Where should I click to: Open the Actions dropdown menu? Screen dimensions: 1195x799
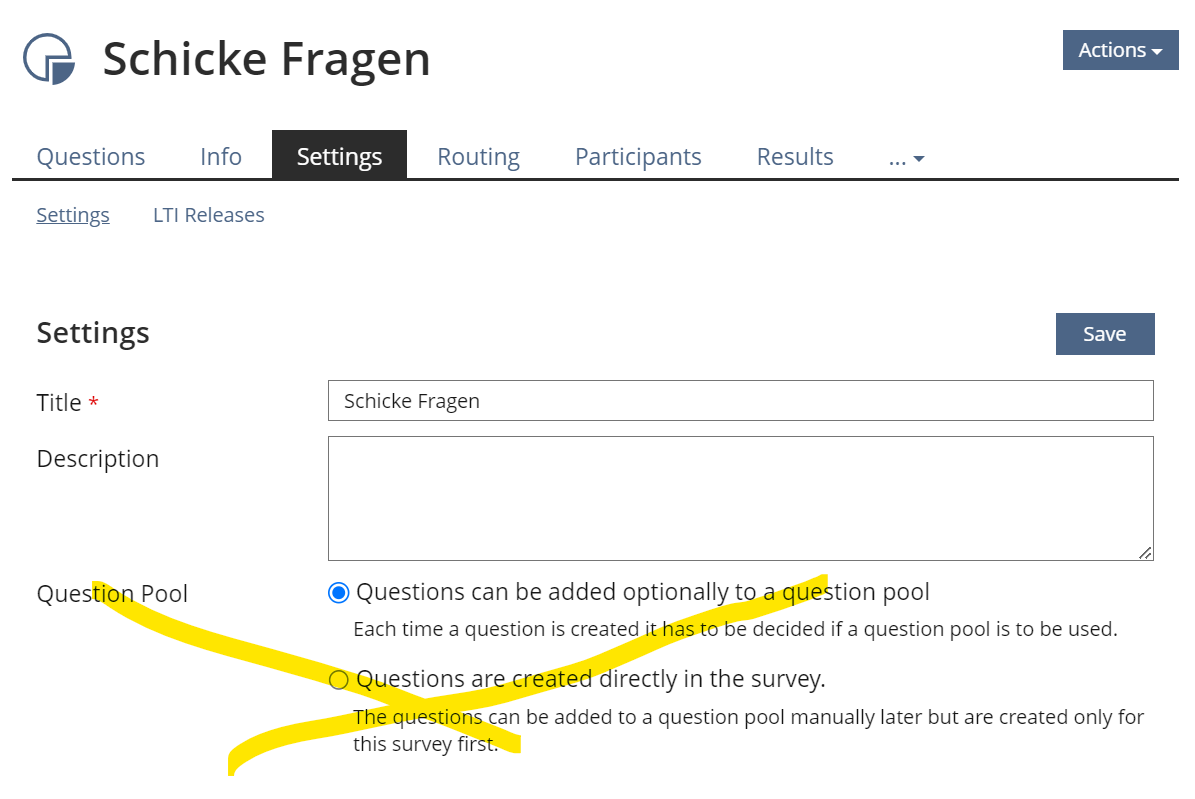pos(1120,50)
